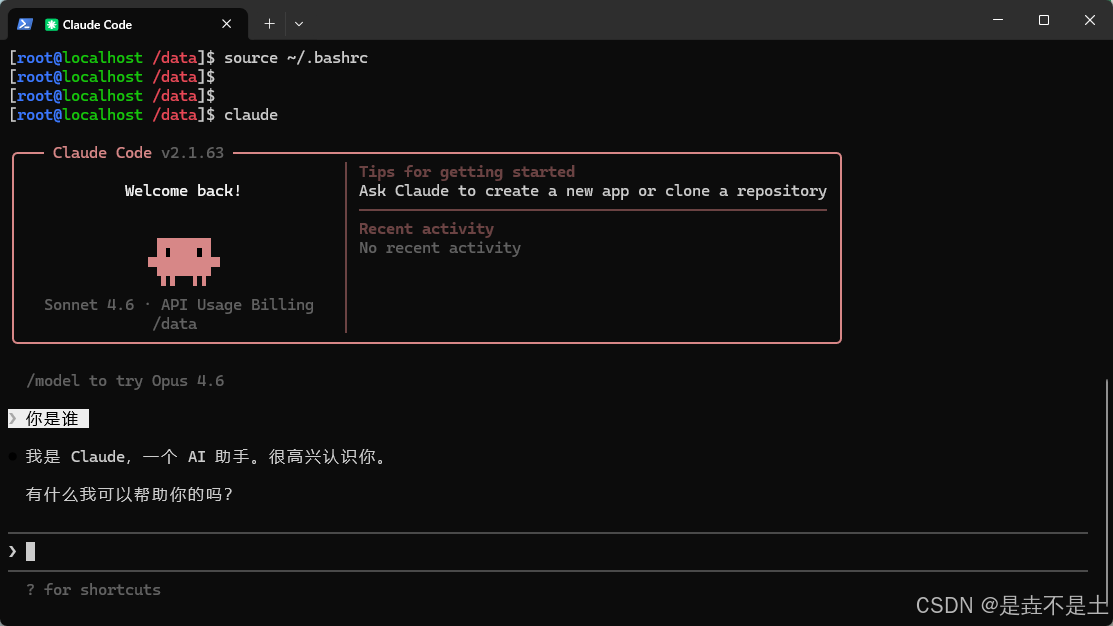Click the 'Claude Code v2.1.63' title text
This screenshot has height=626, width=1113.
click(138, 153)
